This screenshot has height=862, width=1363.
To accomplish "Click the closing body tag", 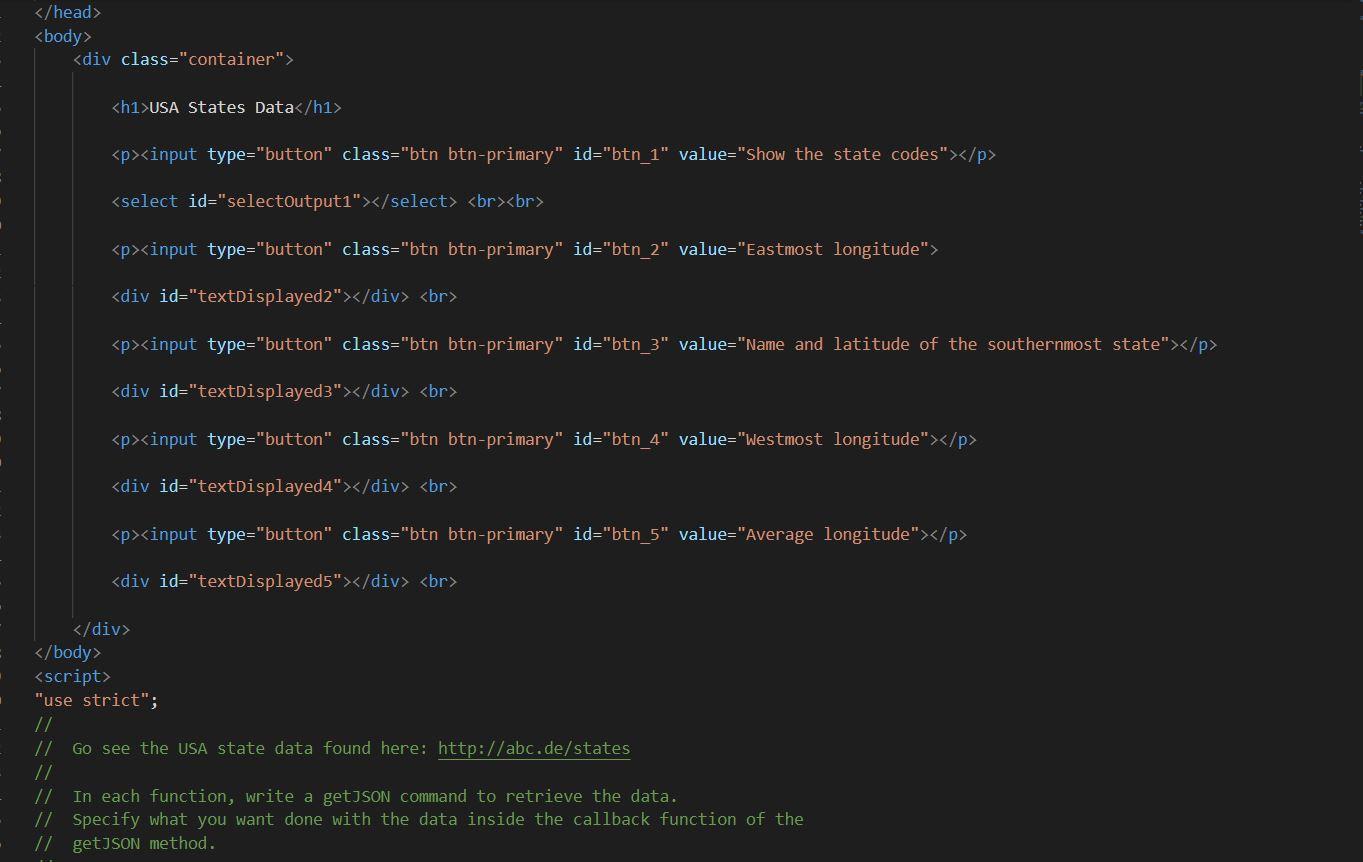I will tap(67, 652).
